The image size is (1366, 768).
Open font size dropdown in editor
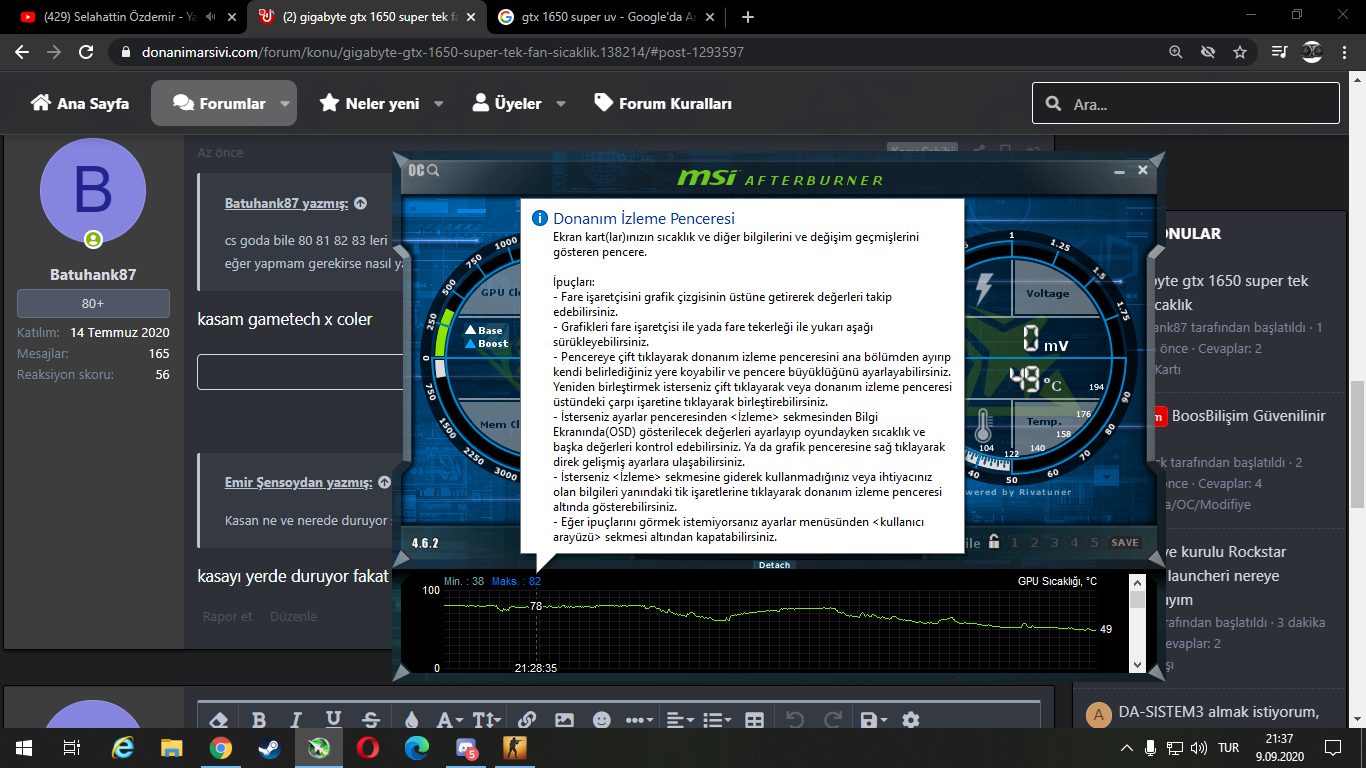(x=486, y=720)
